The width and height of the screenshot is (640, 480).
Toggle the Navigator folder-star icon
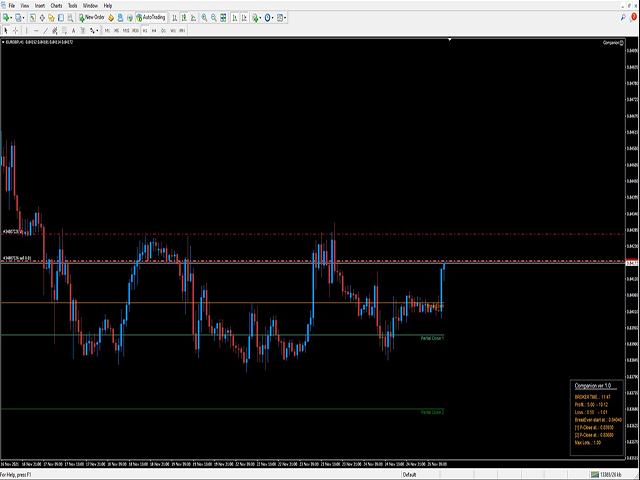click(x=51, y=18)
